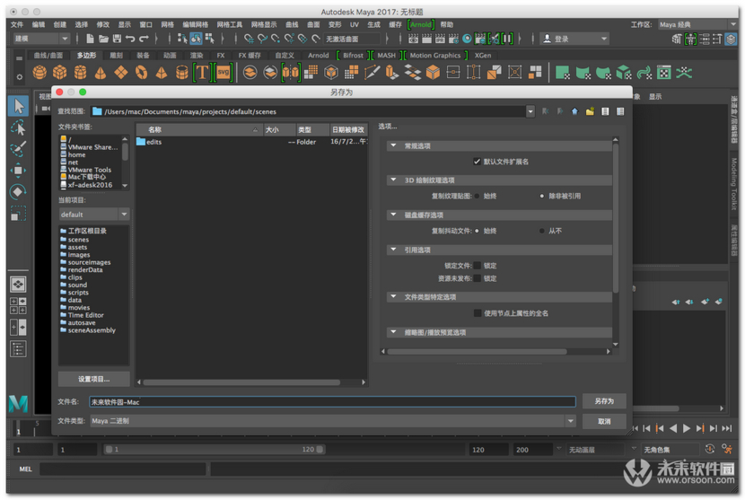The height and width of the screenshot is (500, 745).
Task: Collapse the disk cache options section
Action: tap(393, 215)
